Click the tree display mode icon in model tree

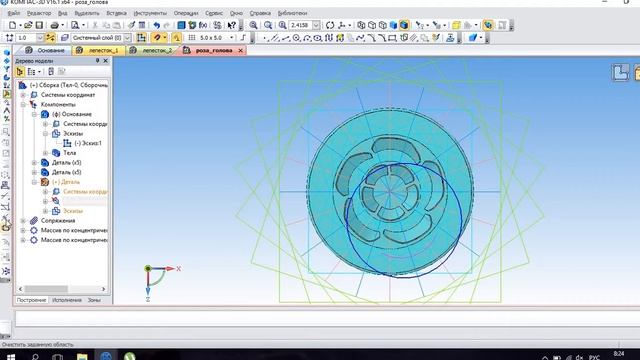[x=20, y=72]
